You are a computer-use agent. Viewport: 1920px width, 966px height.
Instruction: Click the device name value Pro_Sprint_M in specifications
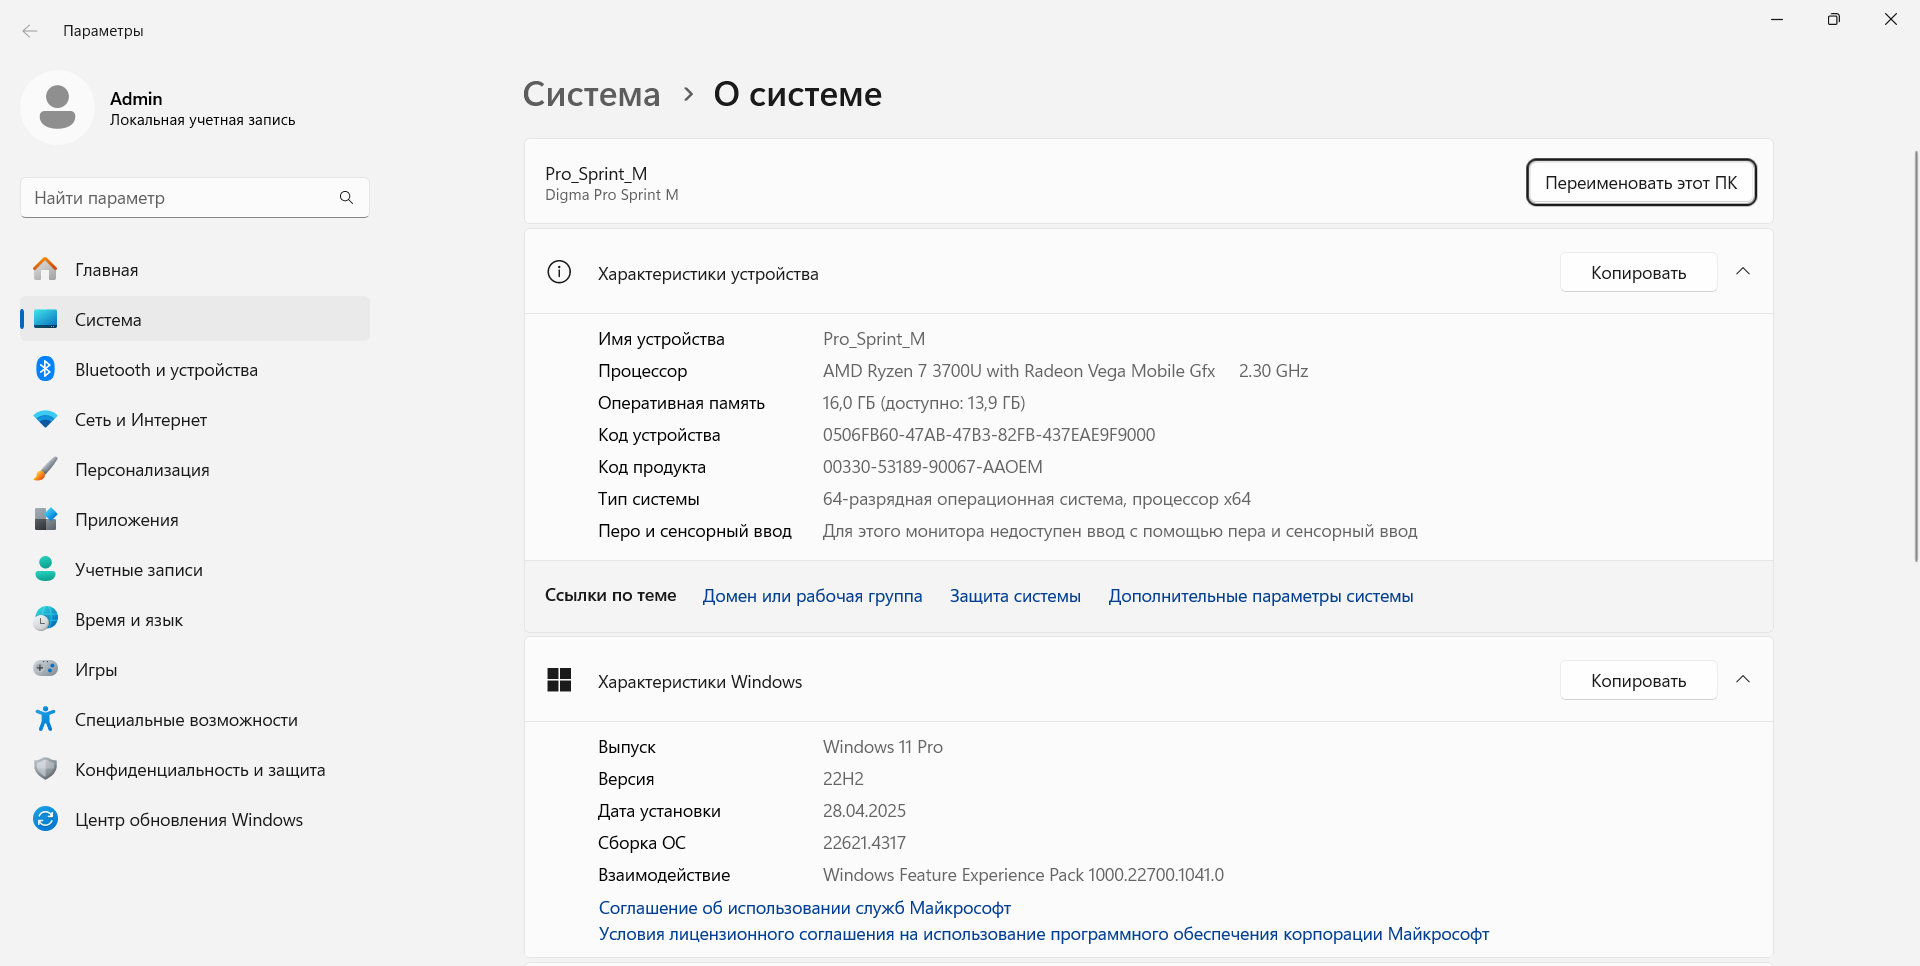pyautogui.click(x=874, y=339)
